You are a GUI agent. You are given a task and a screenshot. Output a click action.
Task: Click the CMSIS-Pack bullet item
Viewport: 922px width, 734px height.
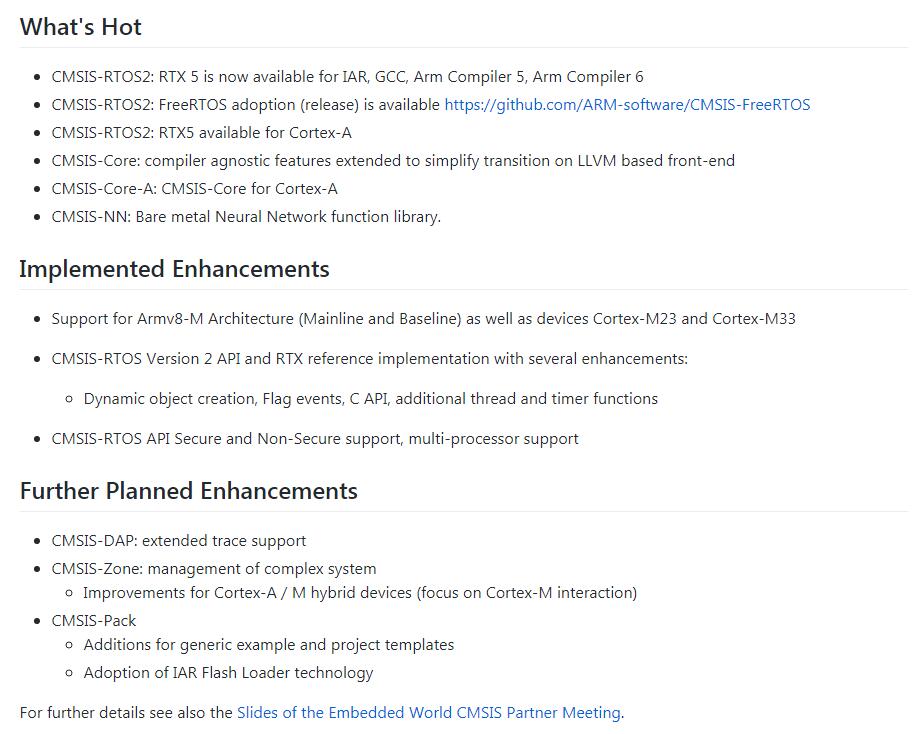click(x=93, y=621)
